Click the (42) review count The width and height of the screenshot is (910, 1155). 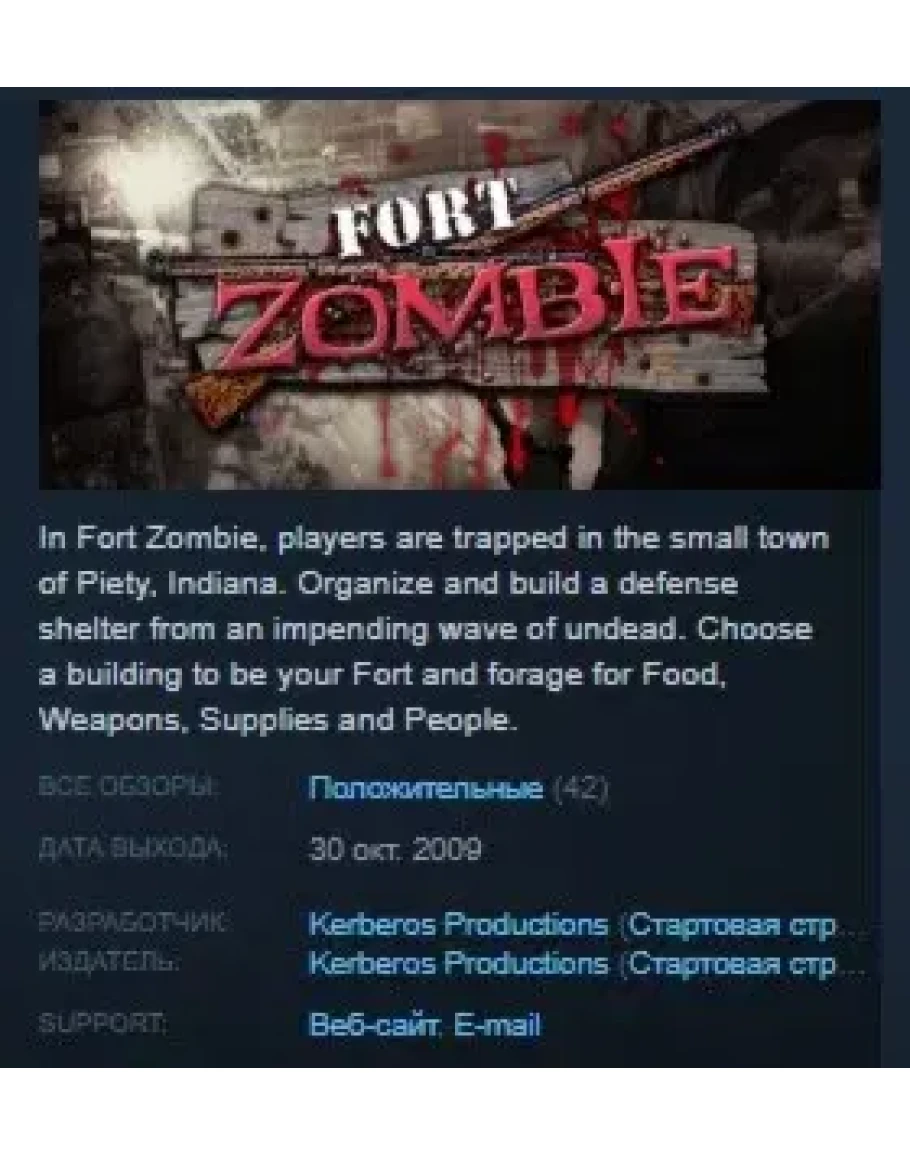click(x=581, y=788)
